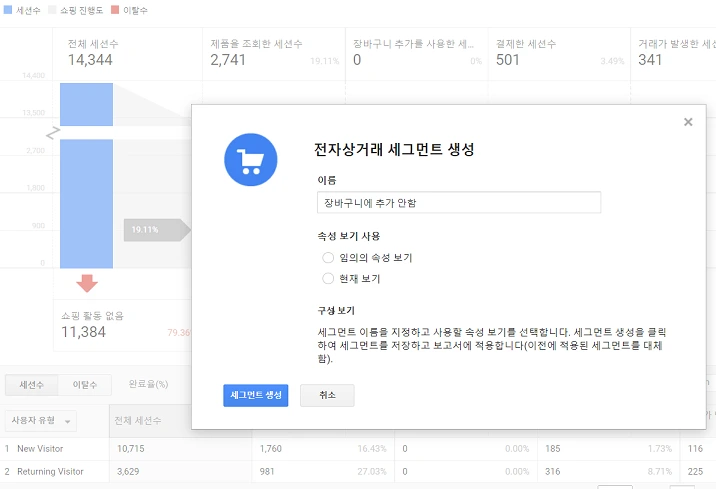This screenshot has width=716, height=489.
Task: Click the 쇼핑 활동 없음 value 11,384
Action: 84,332
